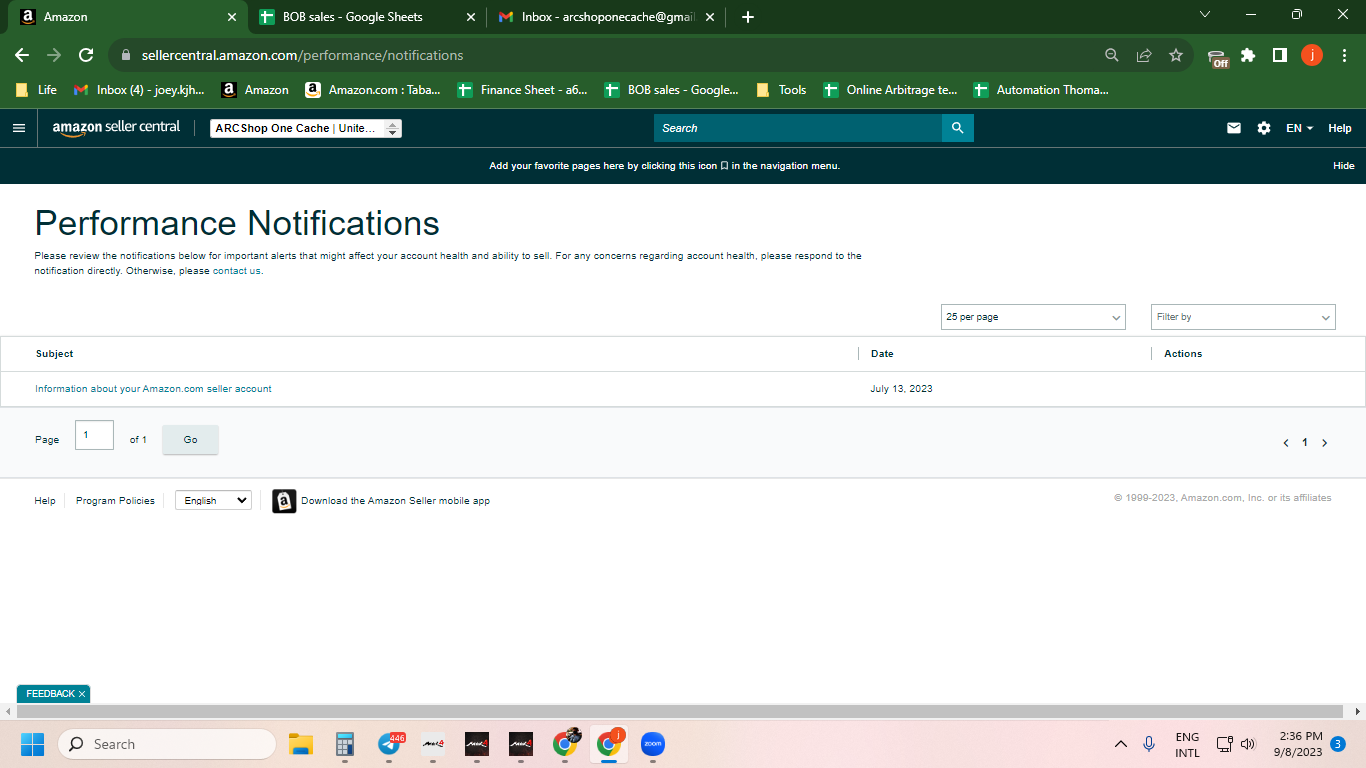Click the Go button for pagination
Viewport: 1366px width, 768px height.
(190, 440)
